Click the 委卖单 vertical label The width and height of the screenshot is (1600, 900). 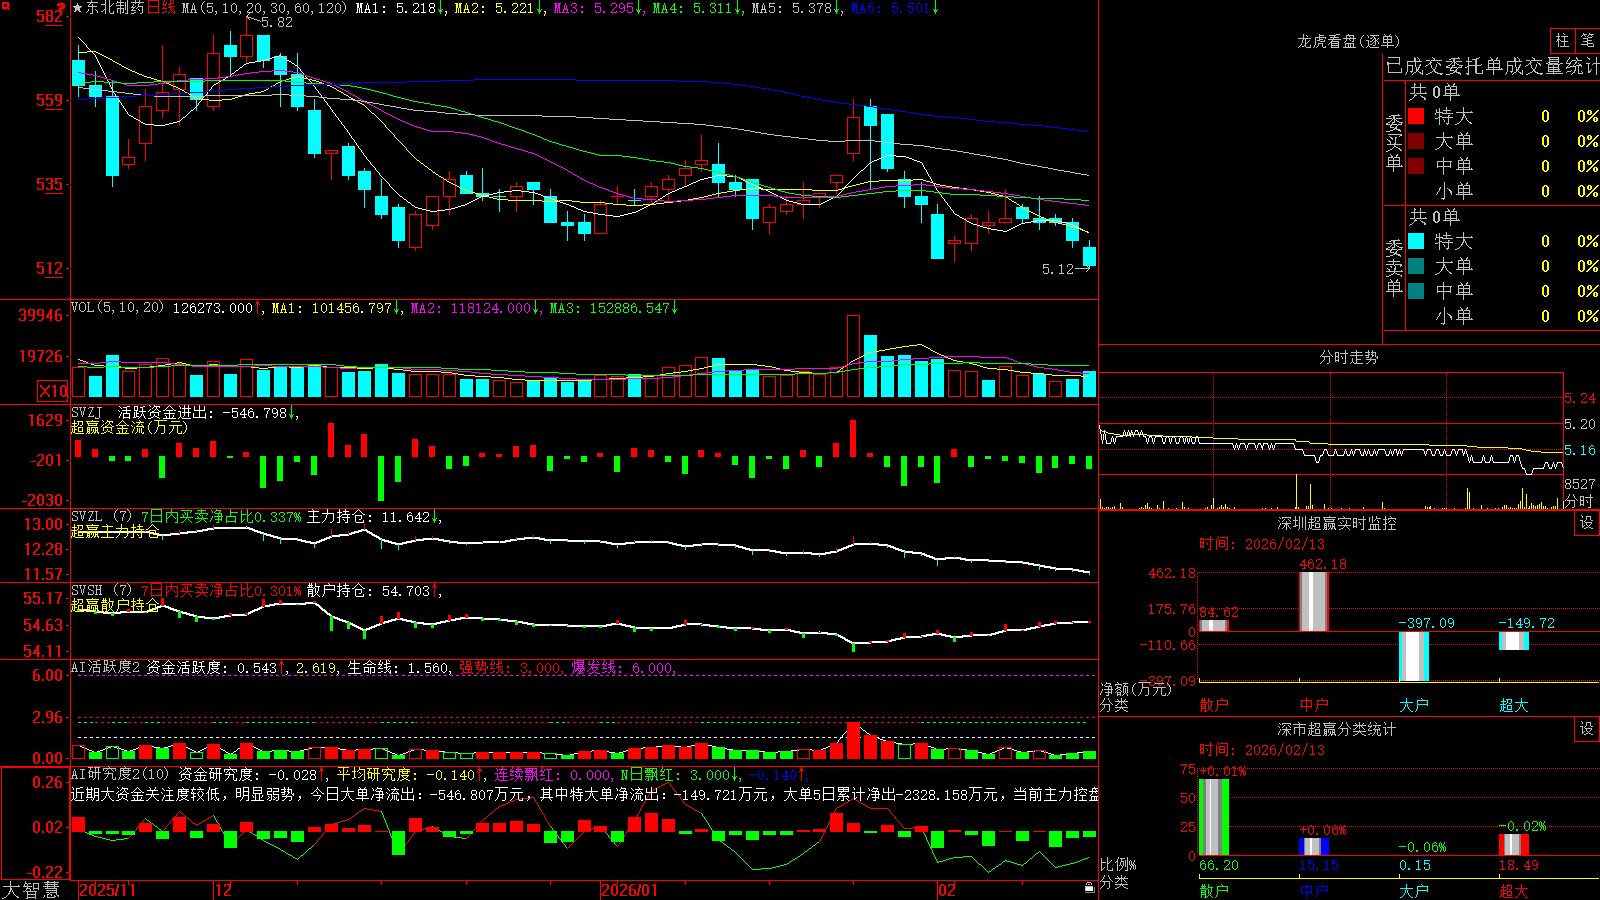(x=1394, y=267)
